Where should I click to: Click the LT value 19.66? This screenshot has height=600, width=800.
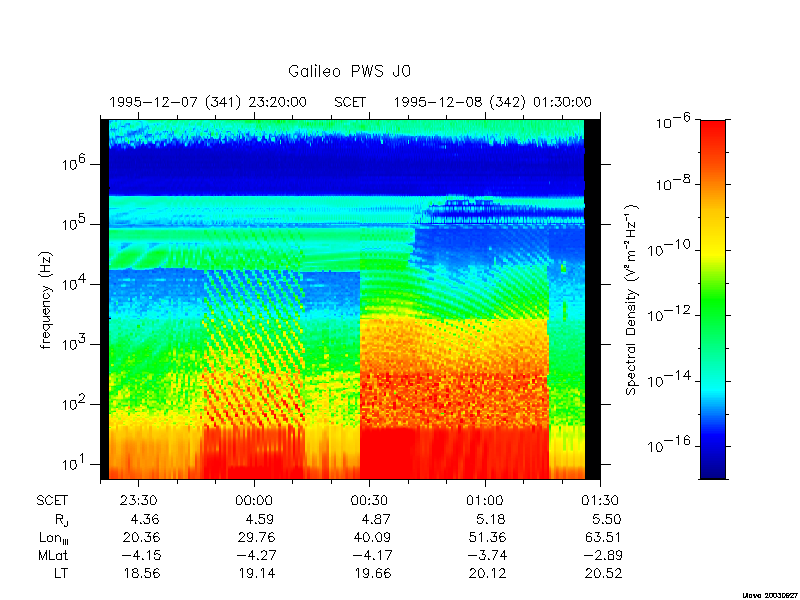coord(373,573)
